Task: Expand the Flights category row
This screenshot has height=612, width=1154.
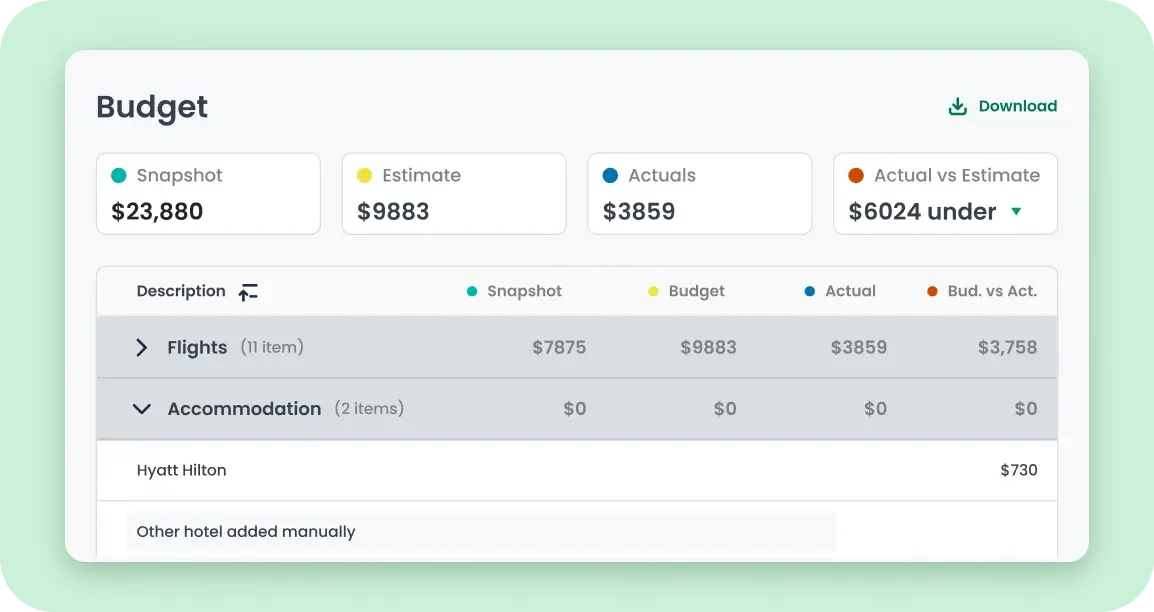Action: (x=142, y=348)
